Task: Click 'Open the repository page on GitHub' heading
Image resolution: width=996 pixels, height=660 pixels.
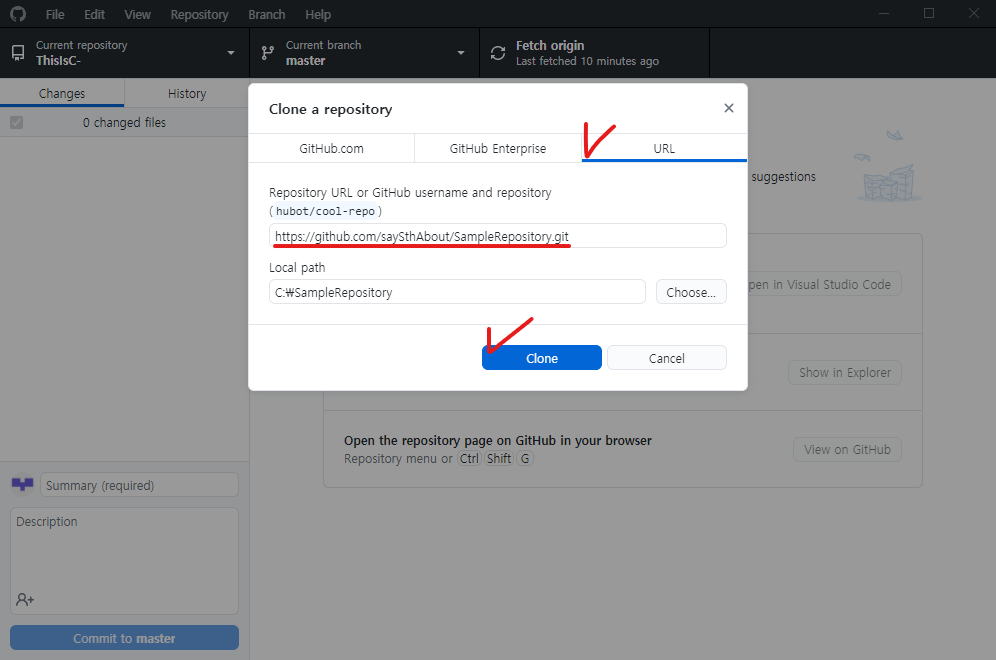Action: 497,440
